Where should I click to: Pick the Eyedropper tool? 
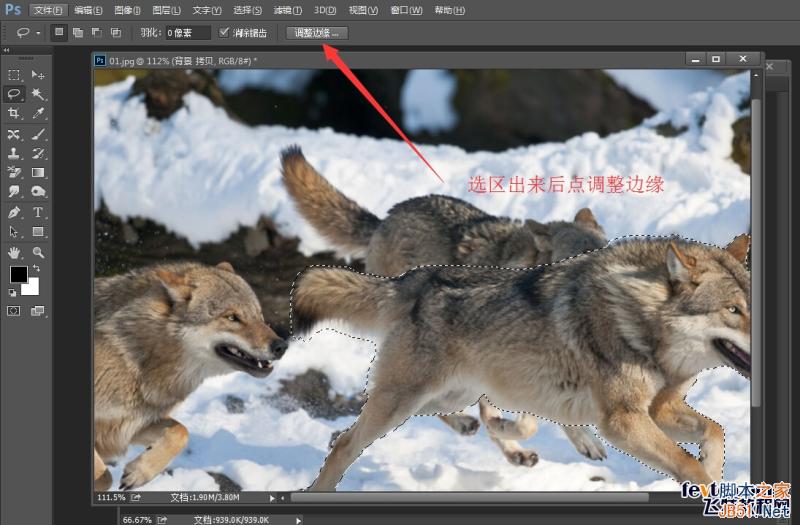pyautogui.click(x=38, y=114)
